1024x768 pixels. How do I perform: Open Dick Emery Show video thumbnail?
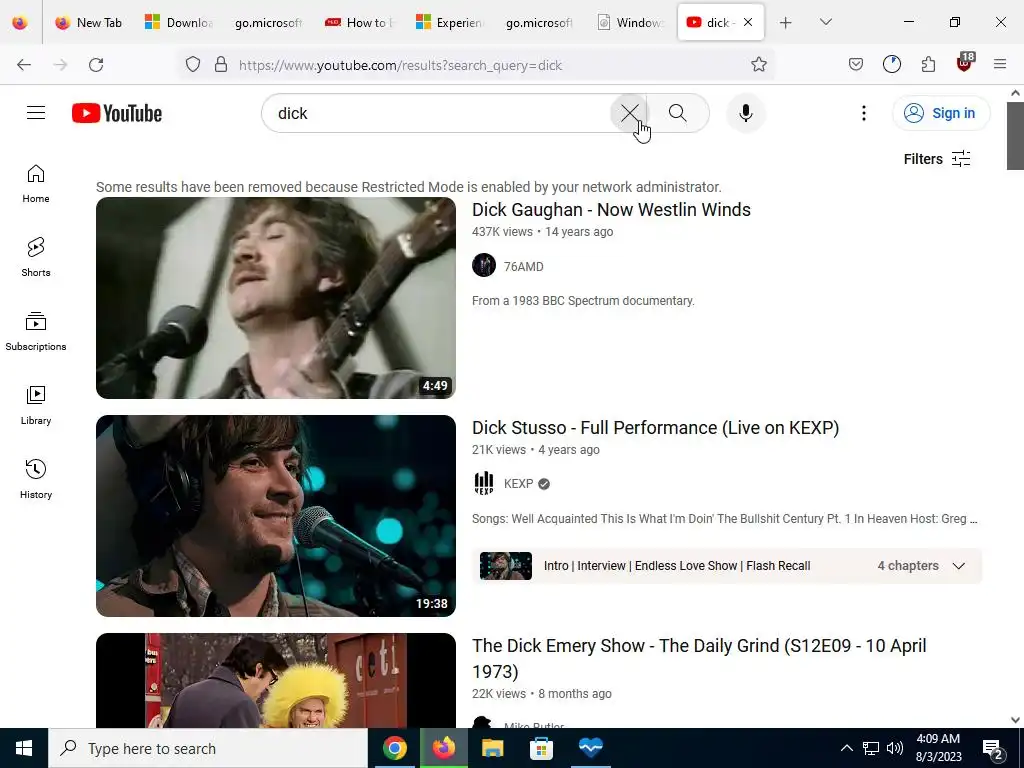[x=276, y=680]
